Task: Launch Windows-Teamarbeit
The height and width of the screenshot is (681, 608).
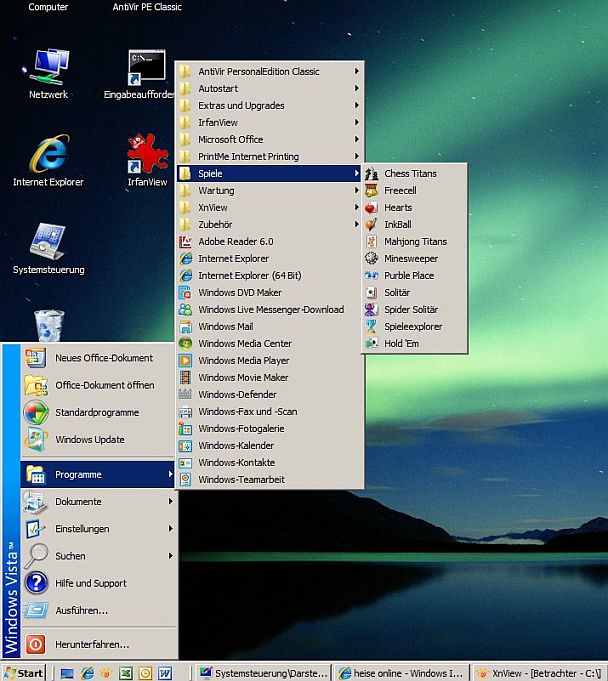Action: (x=269, y=479)
